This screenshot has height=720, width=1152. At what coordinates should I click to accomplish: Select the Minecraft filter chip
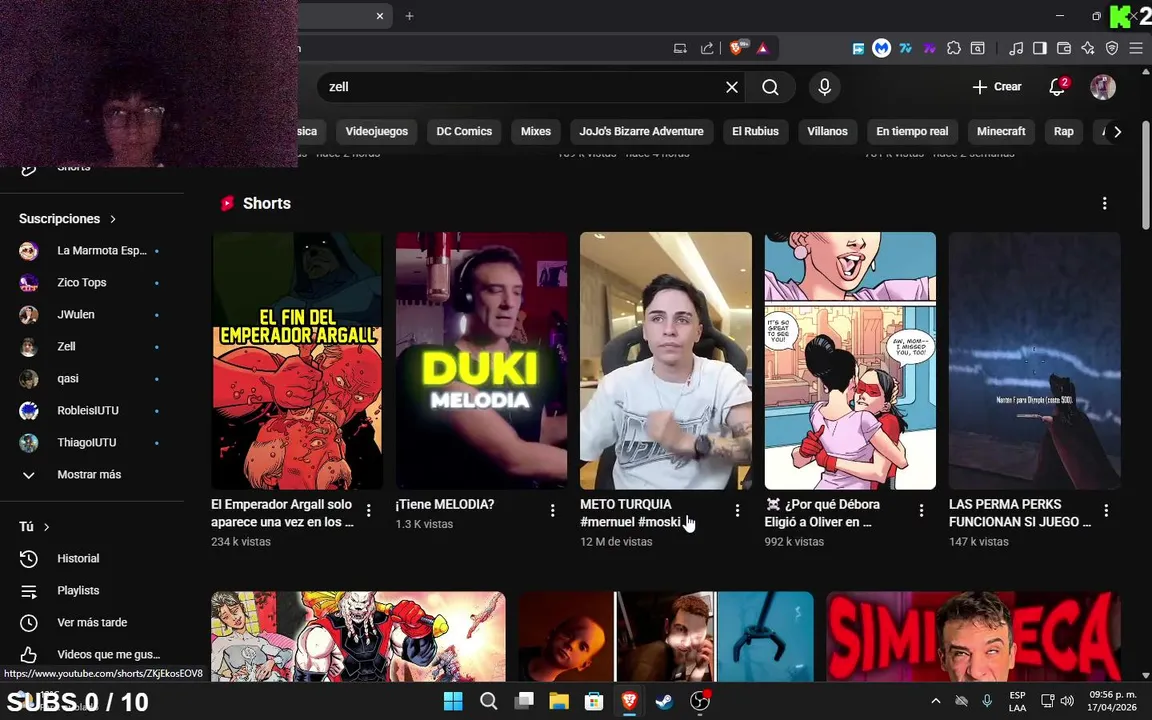[x=1001, y=132]
